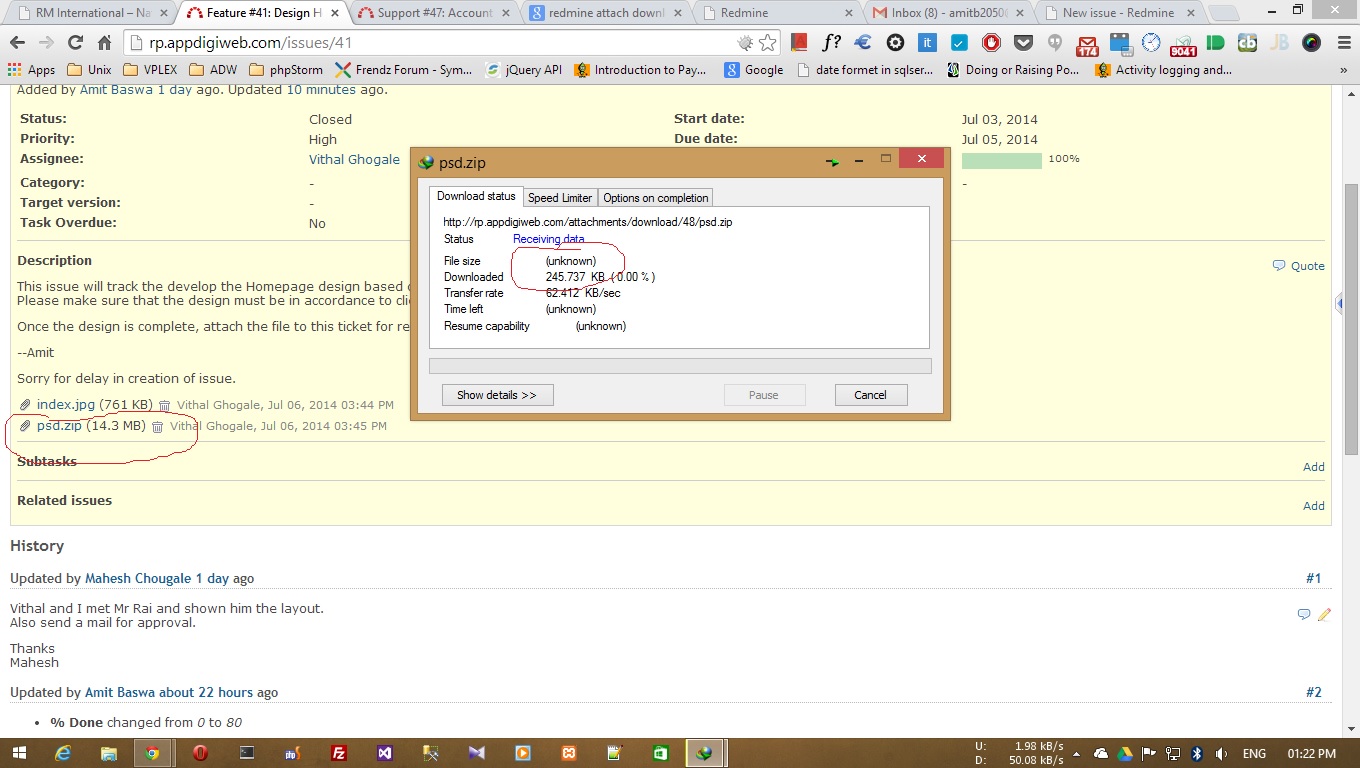Click the browser address bar URL
1360x768 pixels.
(430, 43)
